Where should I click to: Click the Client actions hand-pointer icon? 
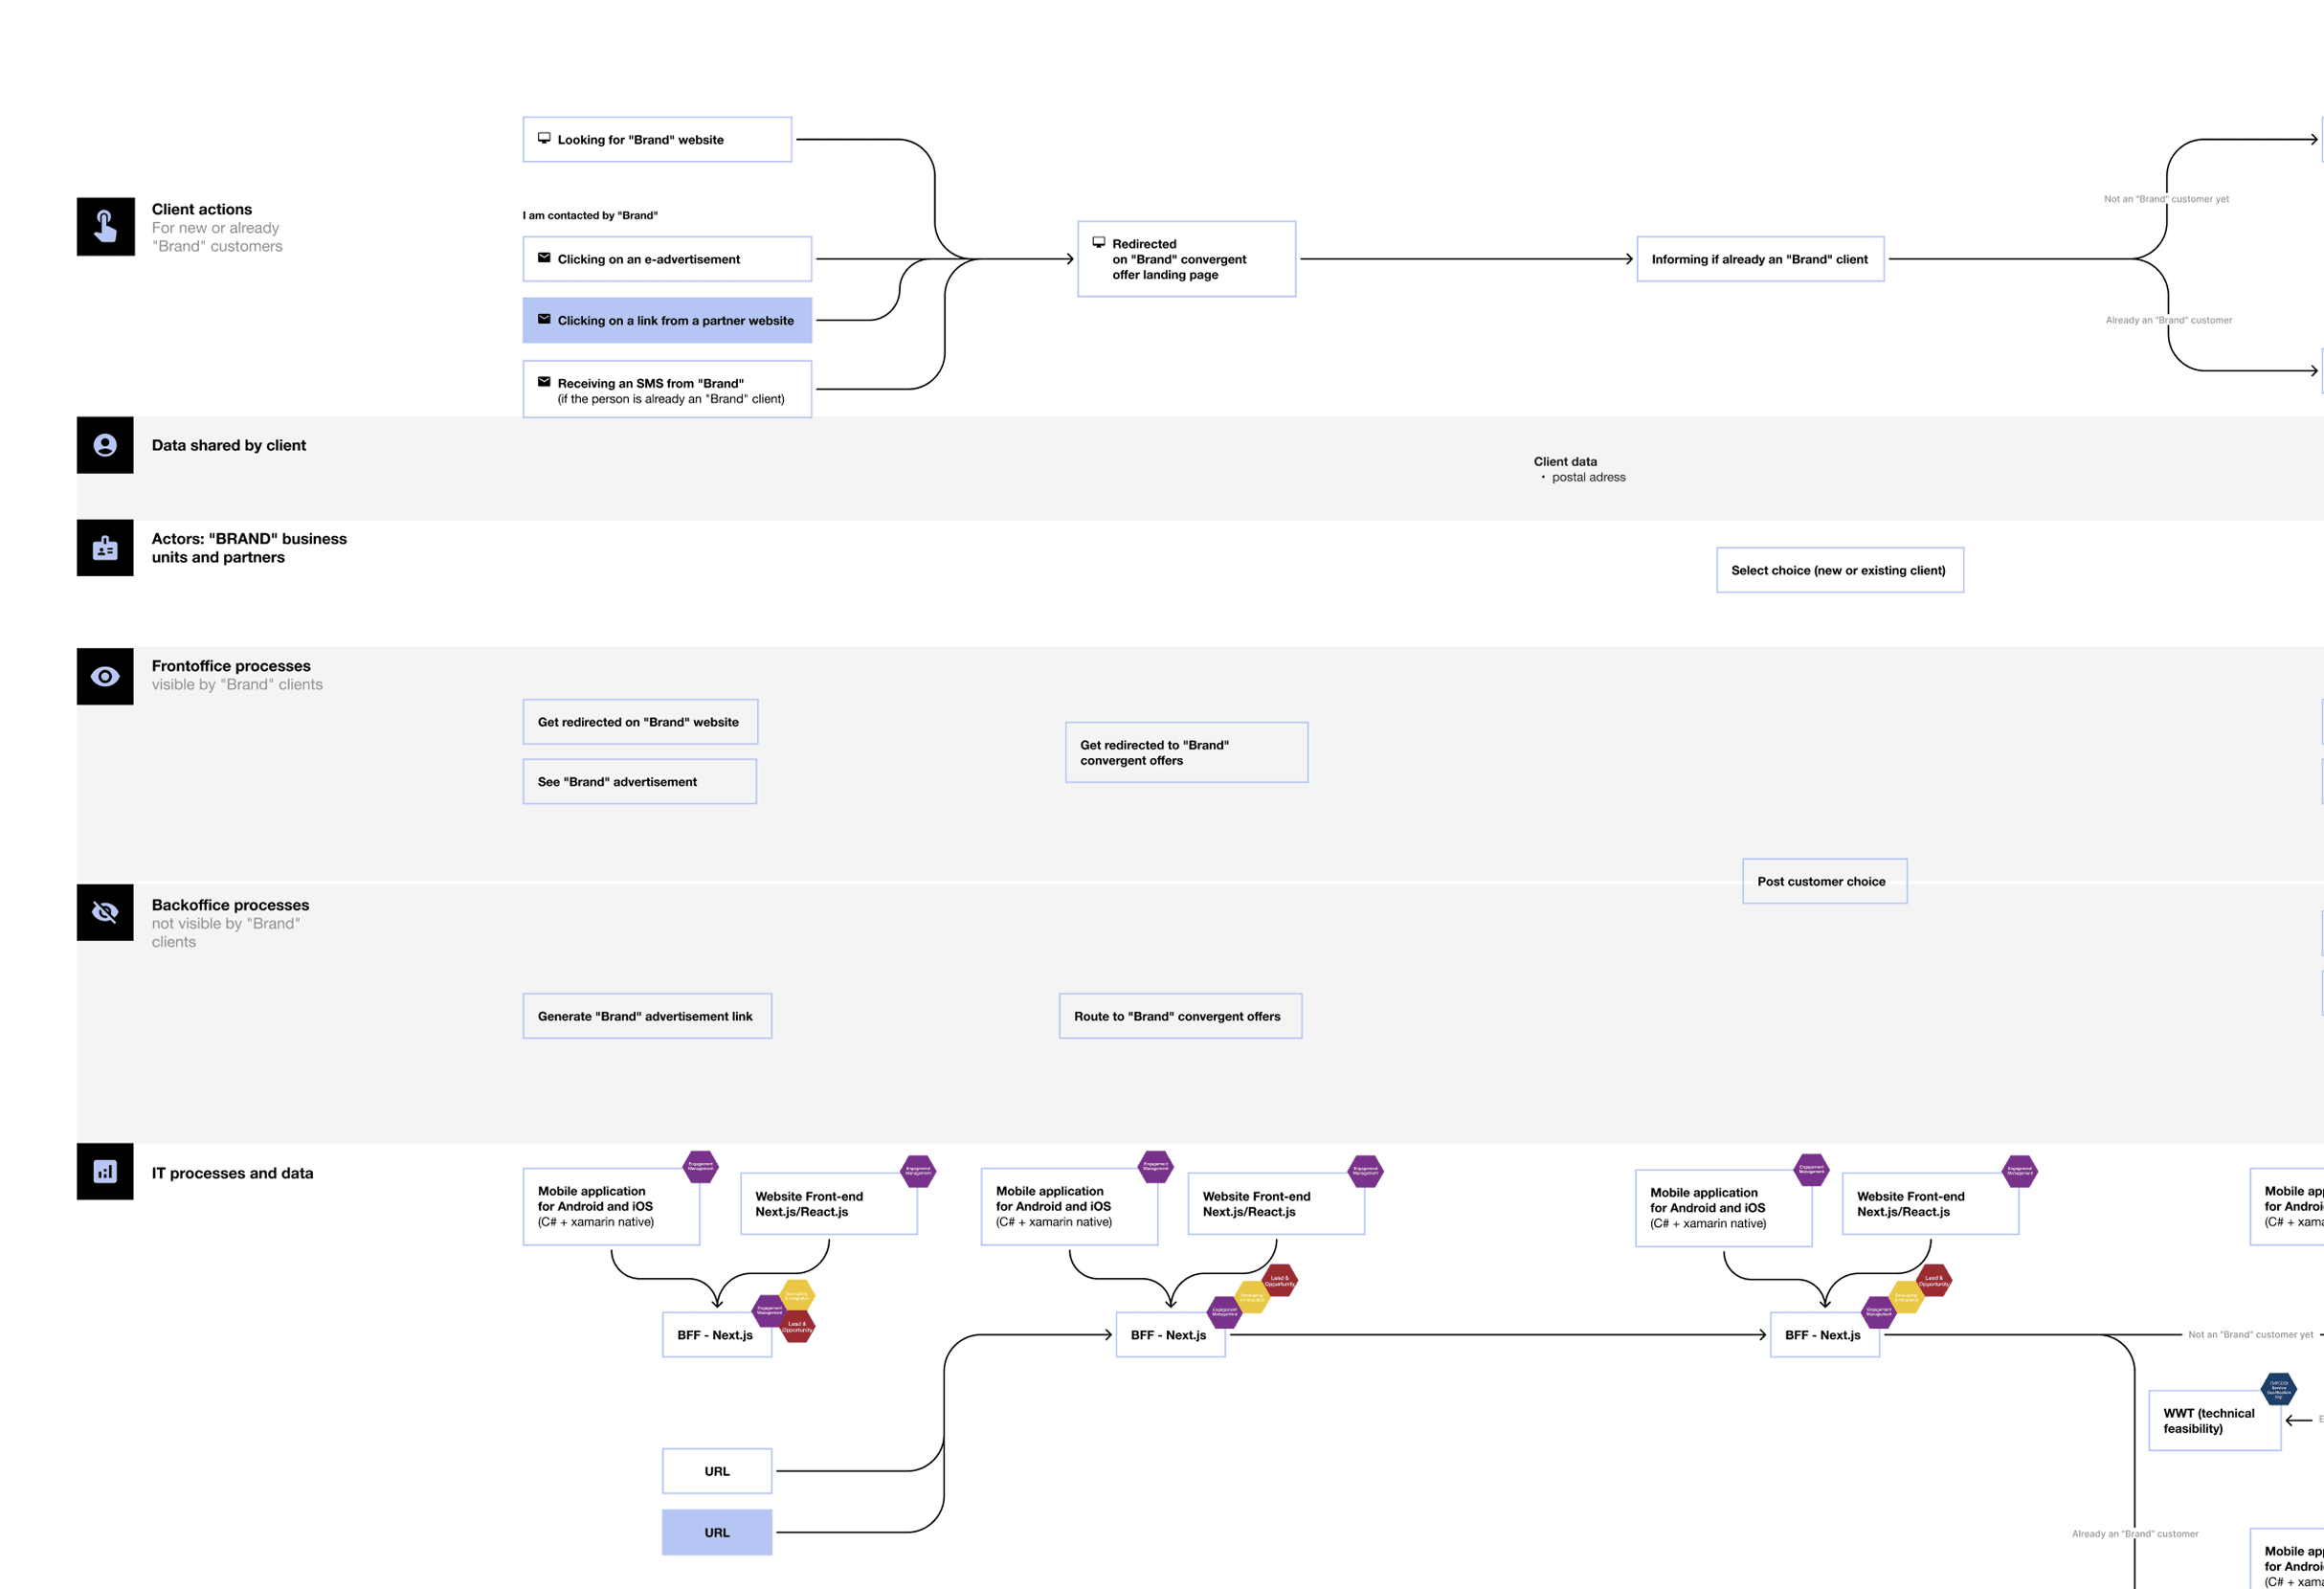coord(105,226)
